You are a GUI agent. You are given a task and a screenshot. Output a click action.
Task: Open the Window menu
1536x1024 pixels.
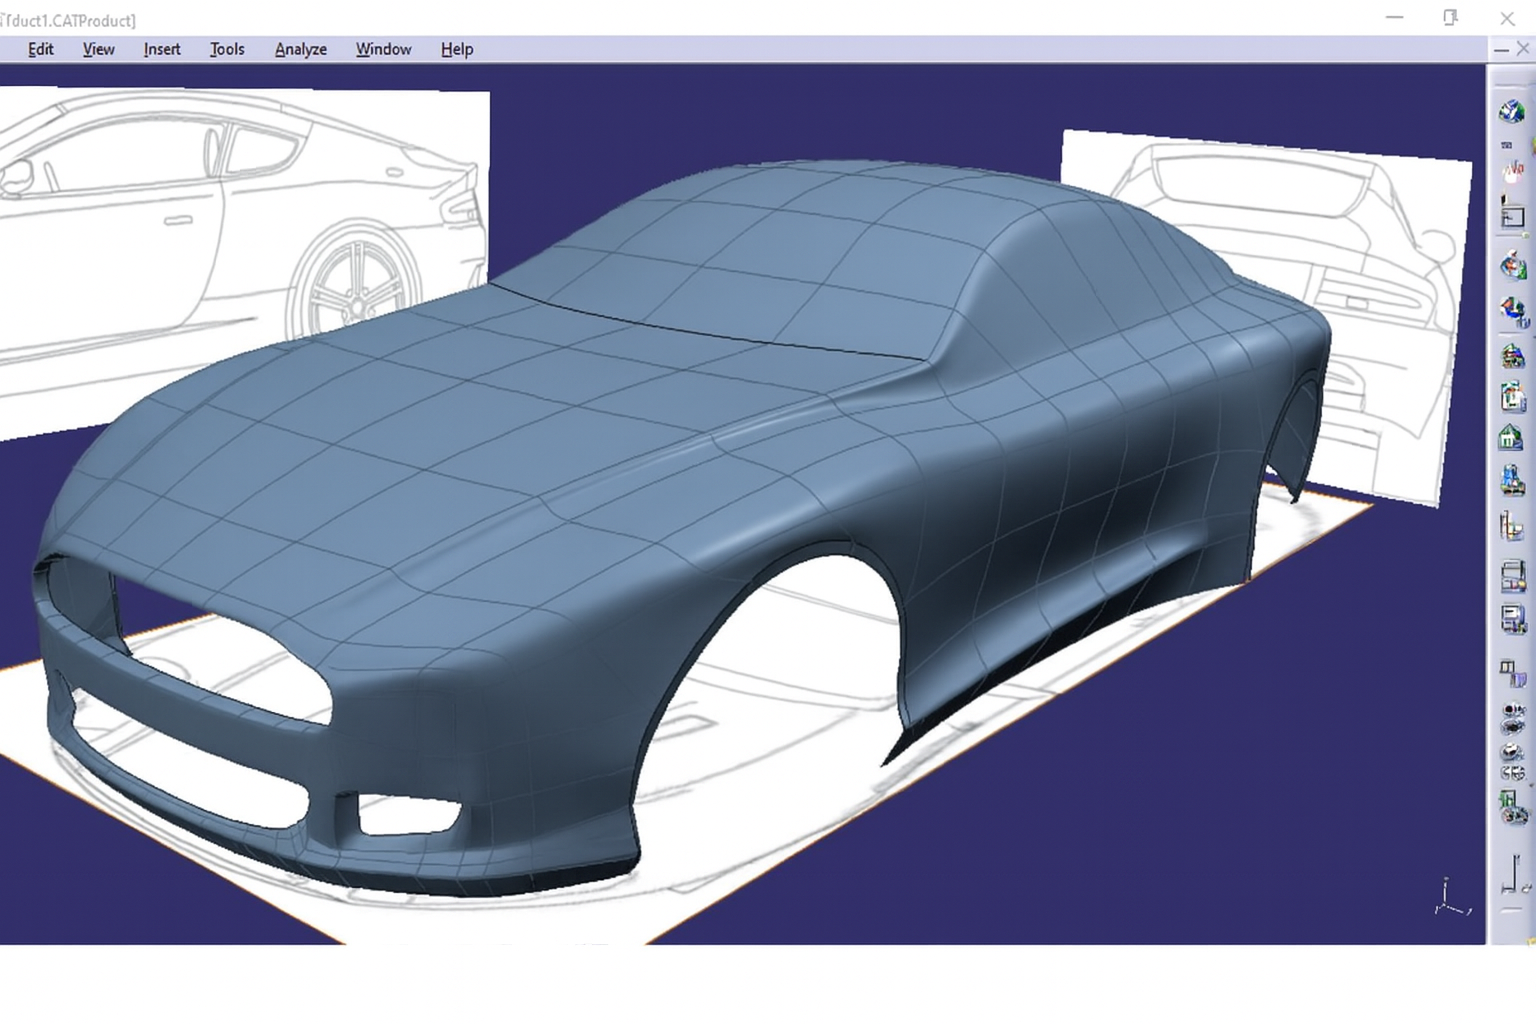(383, 49)
